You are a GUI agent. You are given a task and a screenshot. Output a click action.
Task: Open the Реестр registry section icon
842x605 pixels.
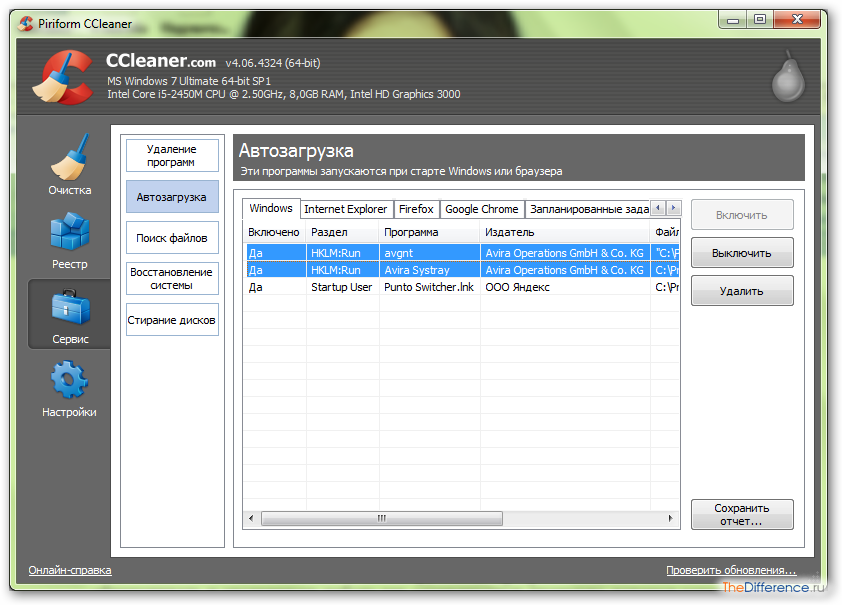(69, 234)
